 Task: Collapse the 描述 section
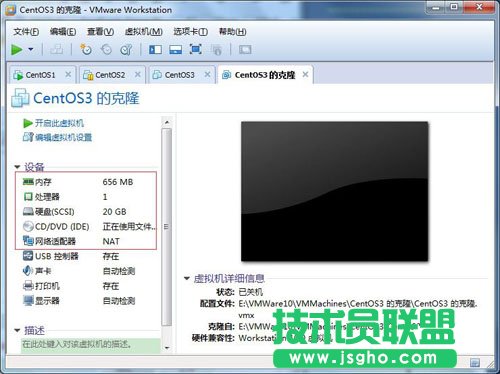[x=17, y=330]
